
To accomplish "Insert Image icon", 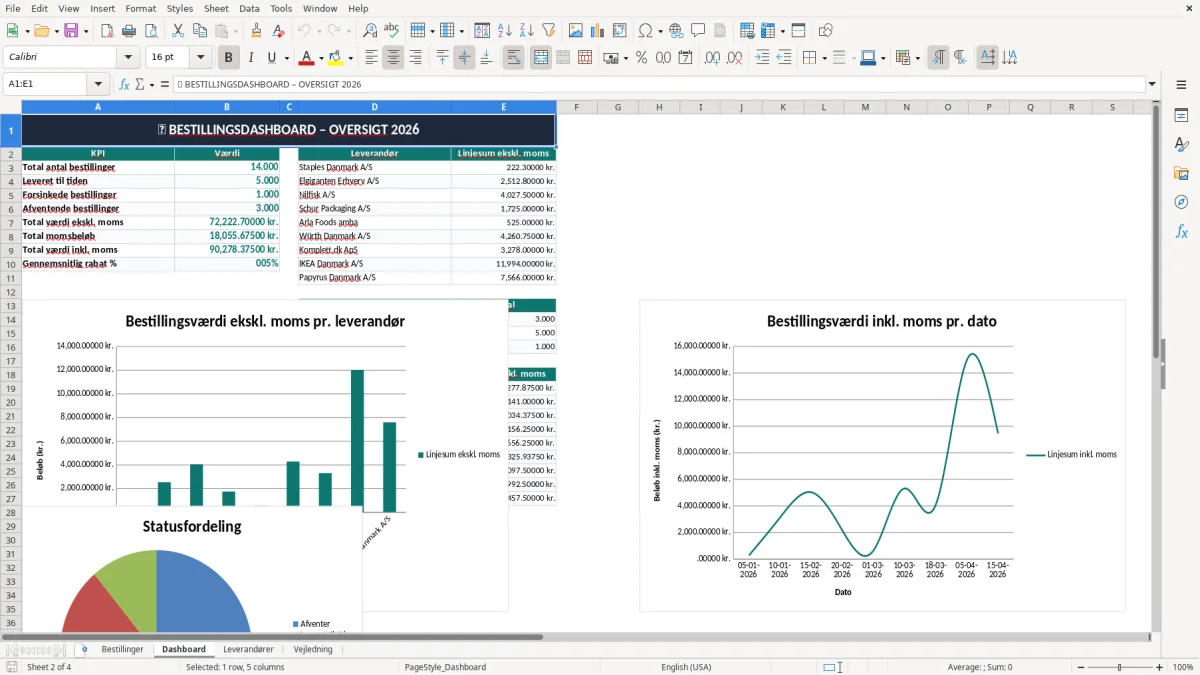I will (576, 31).
